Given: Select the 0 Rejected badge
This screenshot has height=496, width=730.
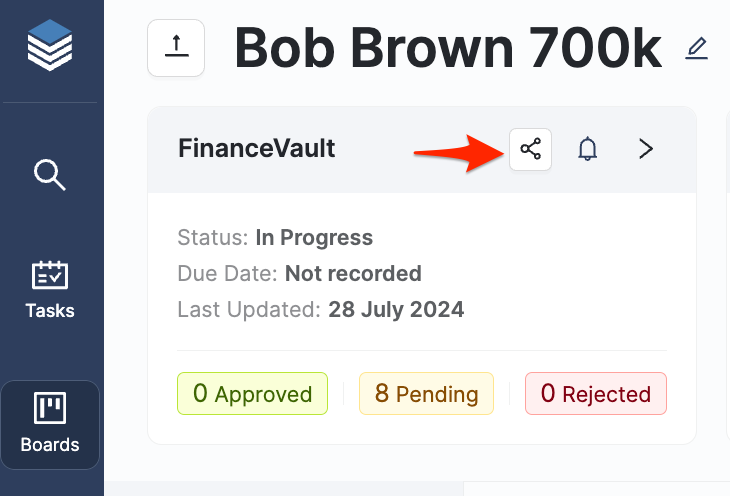Looking at the screenshot, I should pyautogui.click(x=595, y=393).
